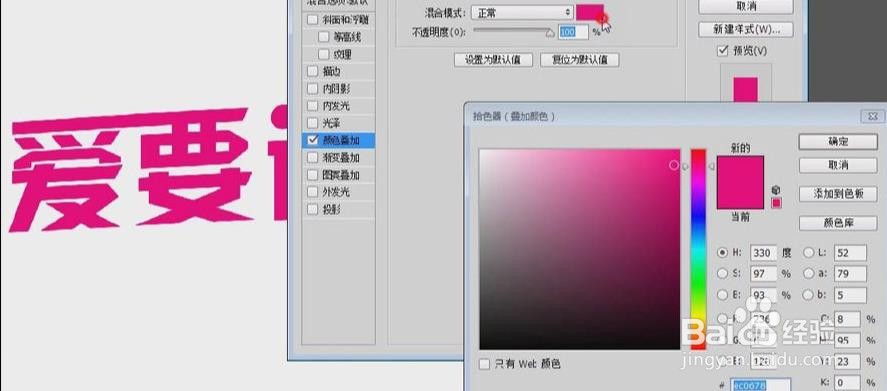Toggle the 预览(V) preview checkbox

click(722, 51)
